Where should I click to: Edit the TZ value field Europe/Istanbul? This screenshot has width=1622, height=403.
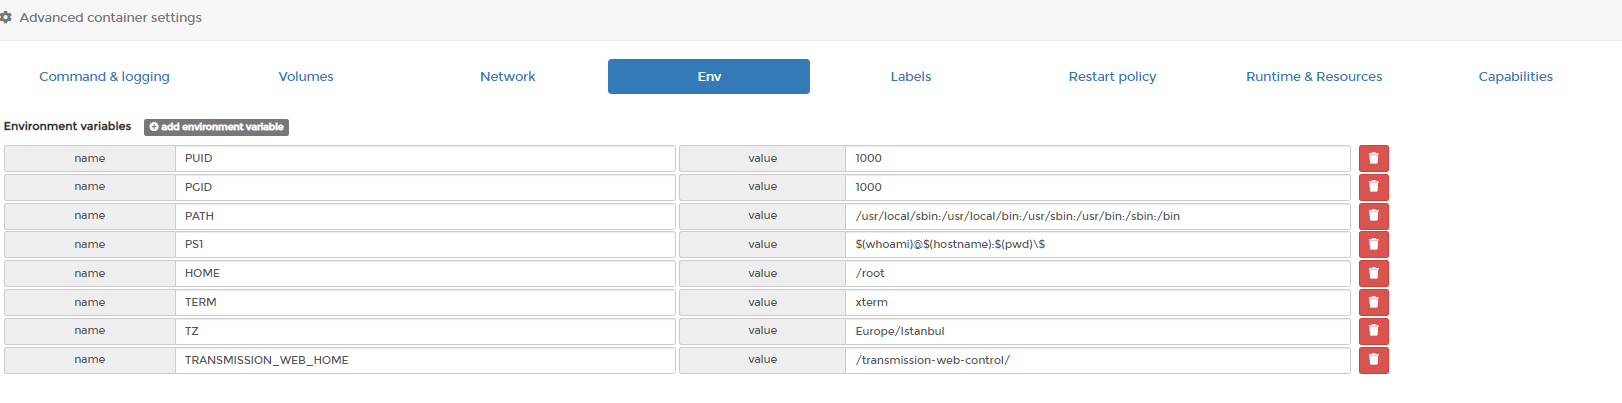click(x=1098, y=331)
